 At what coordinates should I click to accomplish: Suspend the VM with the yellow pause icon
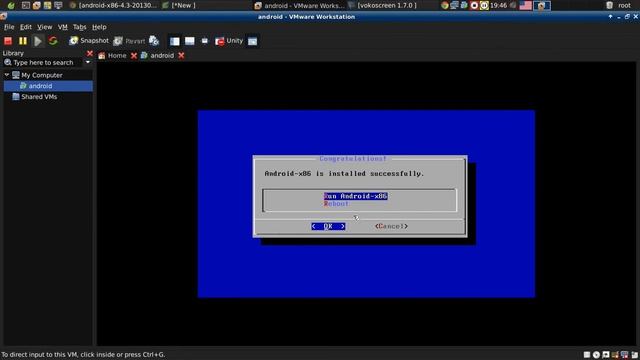coord(23,40)
